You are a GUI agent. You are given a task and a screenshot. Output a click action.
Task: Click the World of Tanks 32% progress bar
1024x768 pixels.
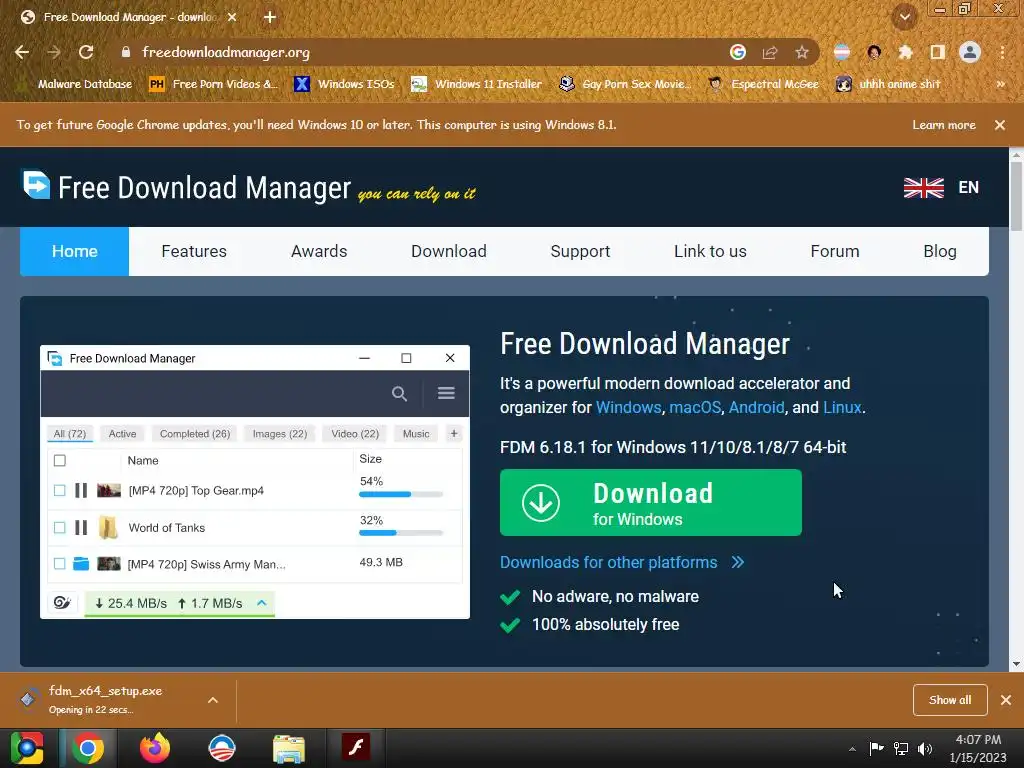(401, 533)
